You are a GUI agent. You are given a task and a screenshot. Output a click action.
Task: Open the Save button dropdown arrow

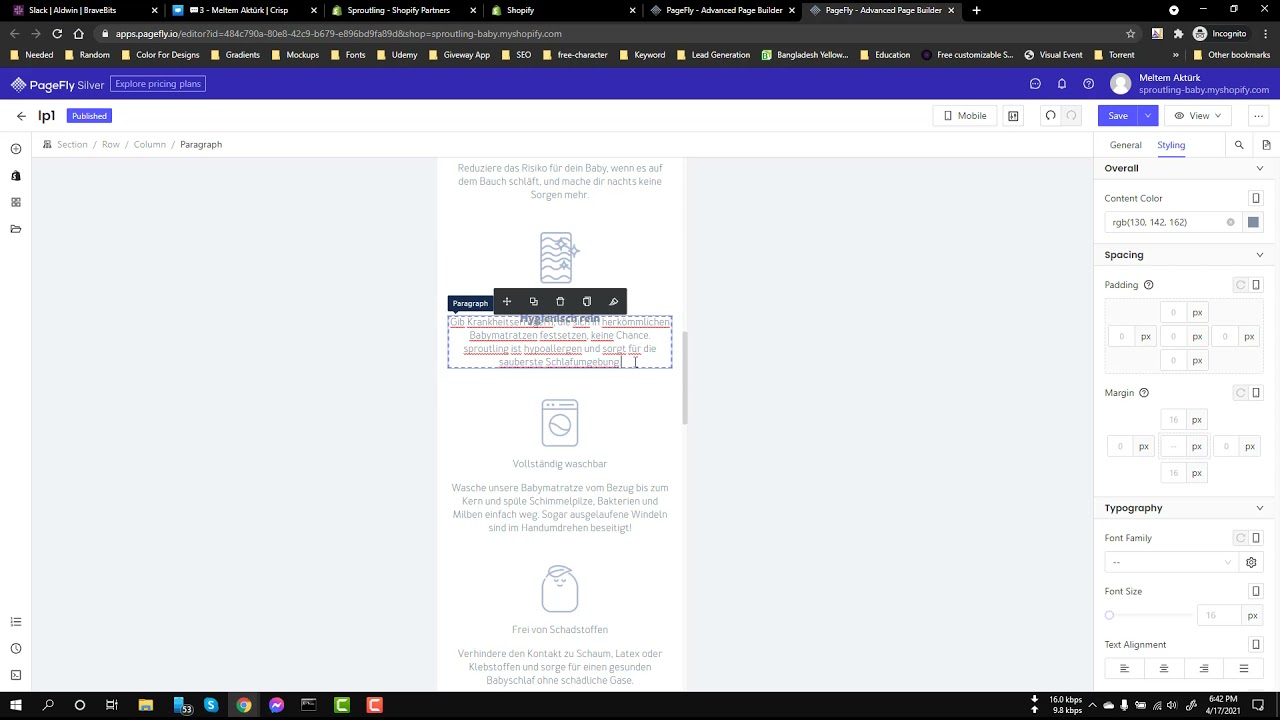point(1148,116)
